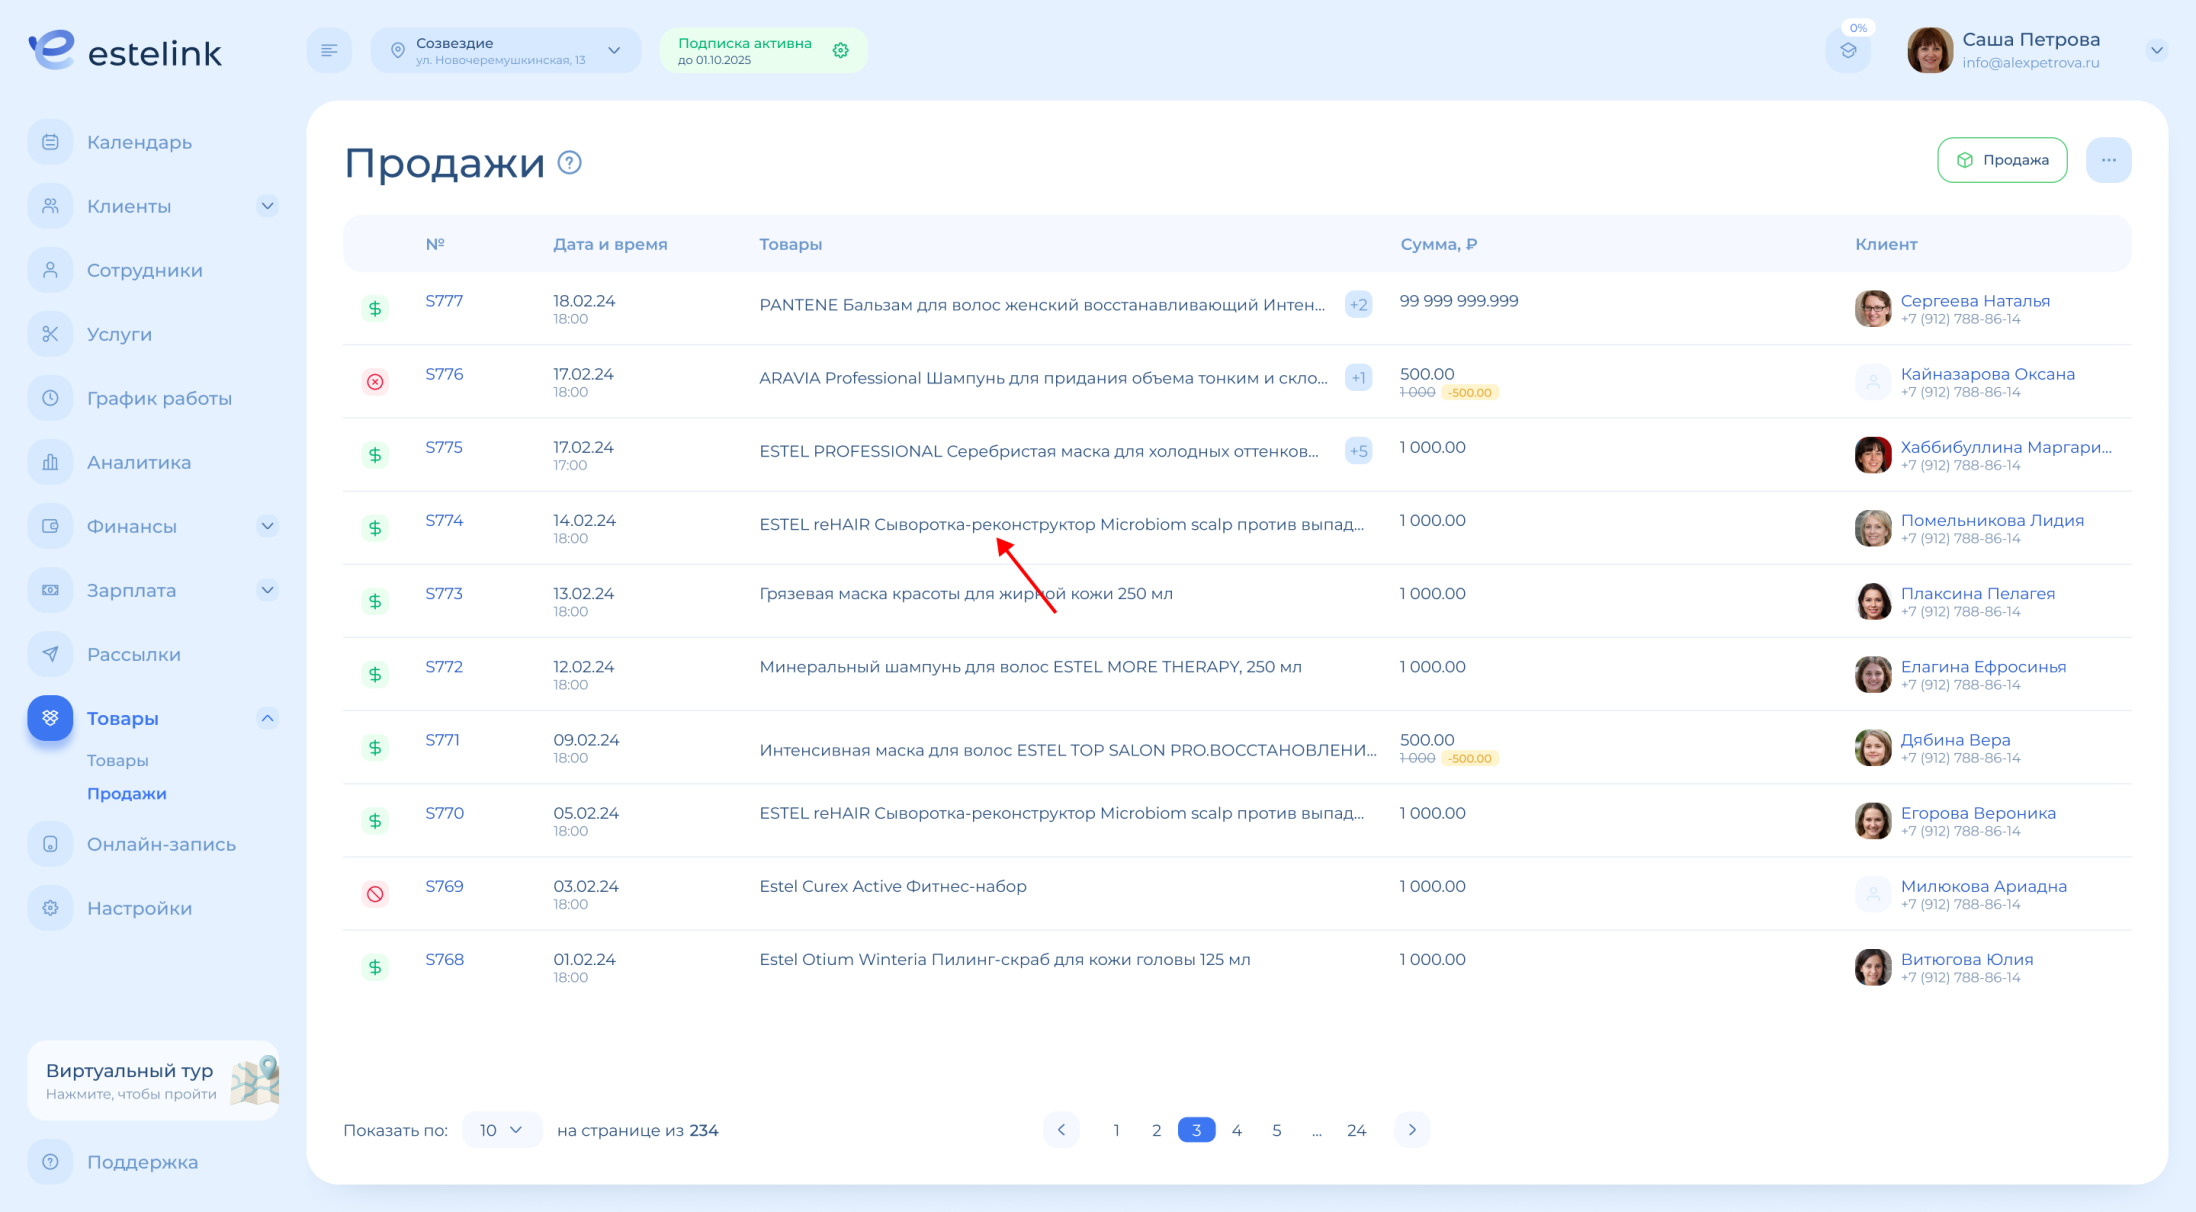This screenshot has width=2196, height=1212.
Task: Click the help question mark beside Продажи
Action: click(x=569, y=162)
